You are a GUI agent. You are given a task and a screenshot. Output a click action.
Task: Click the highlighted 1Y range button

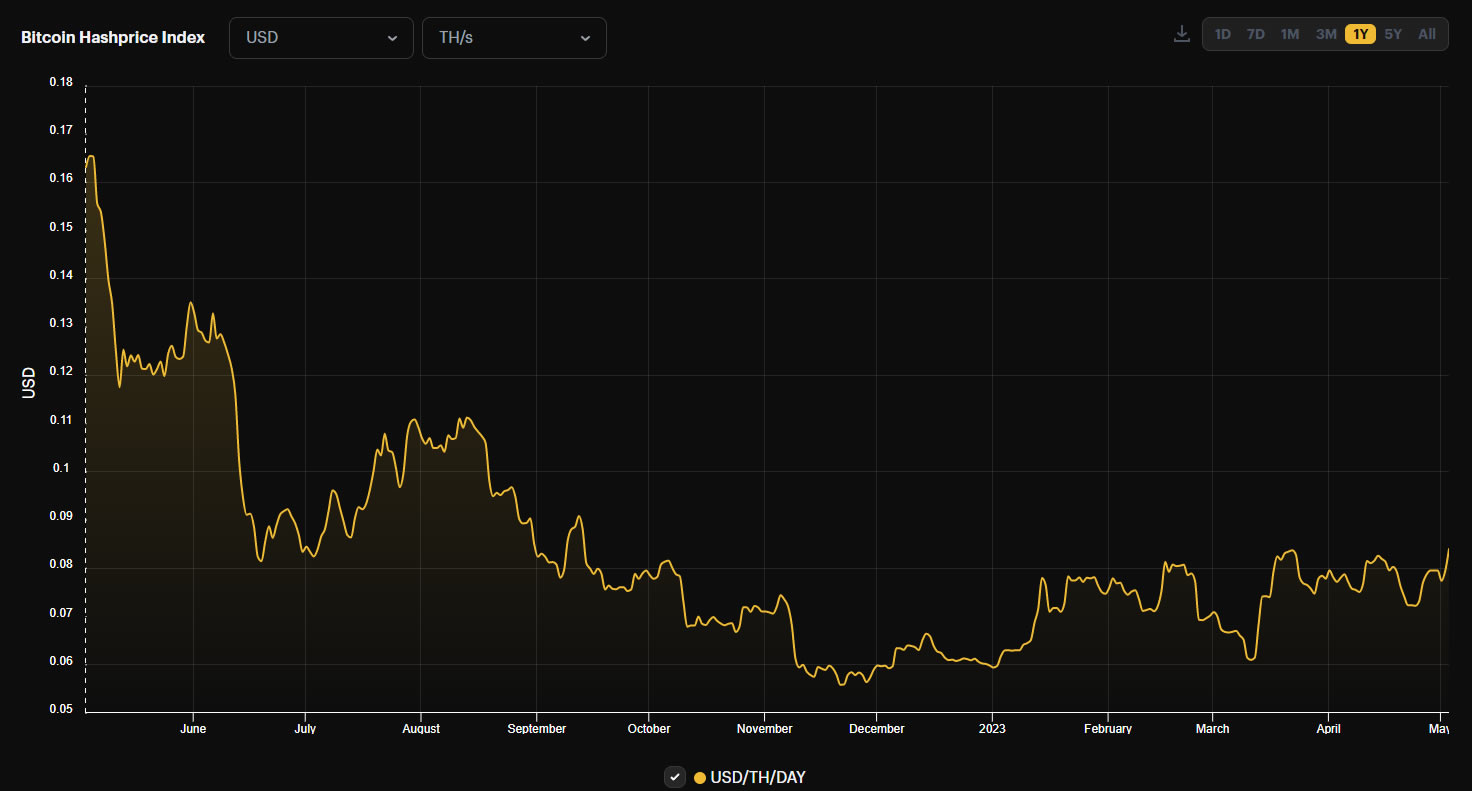[1360, 34]
